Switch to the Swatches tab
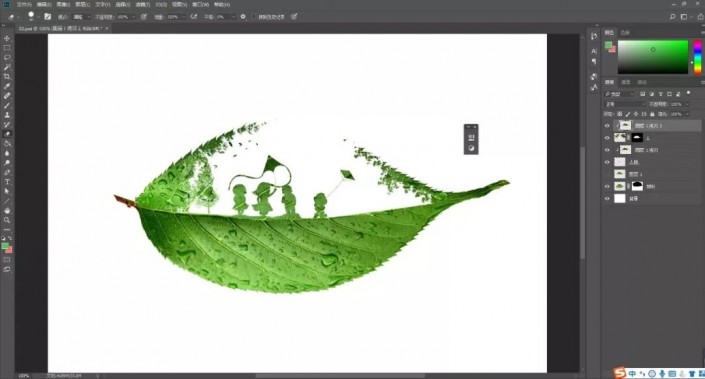Image resolution: width=705 pixels, height=379 pixels. (625, 32)
